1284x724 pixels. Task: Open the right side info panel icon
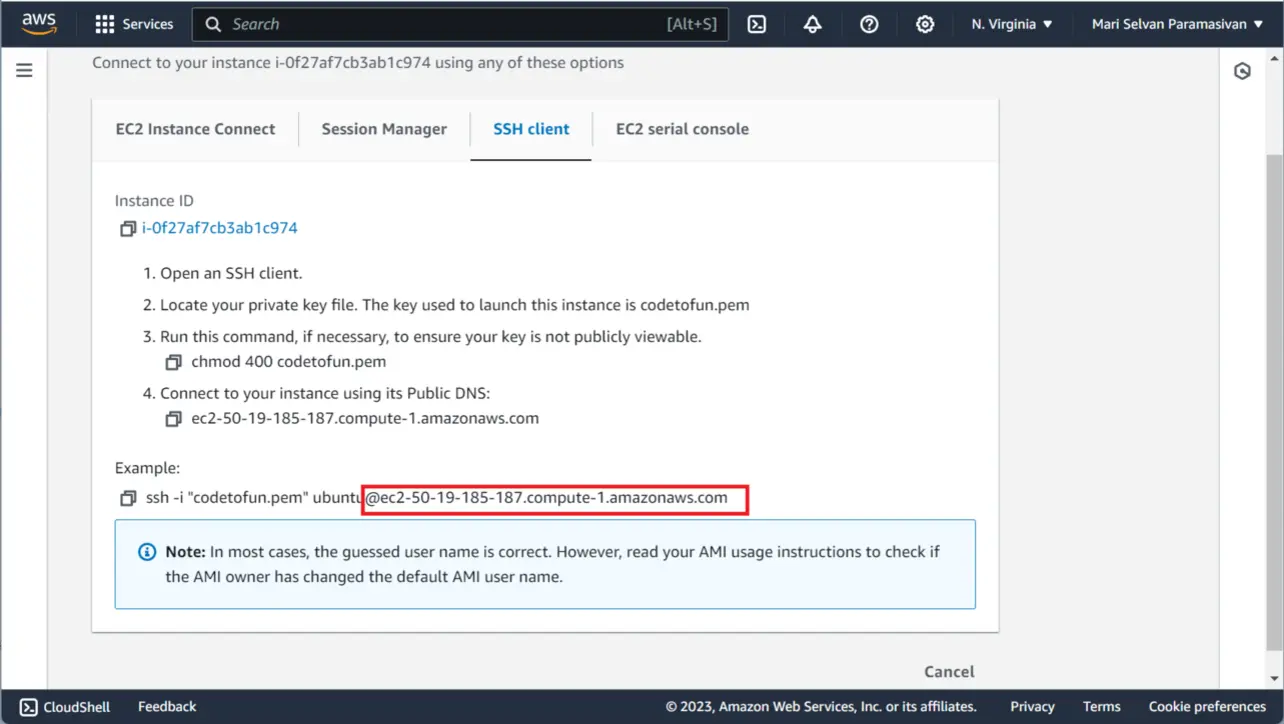(1242, 71)
